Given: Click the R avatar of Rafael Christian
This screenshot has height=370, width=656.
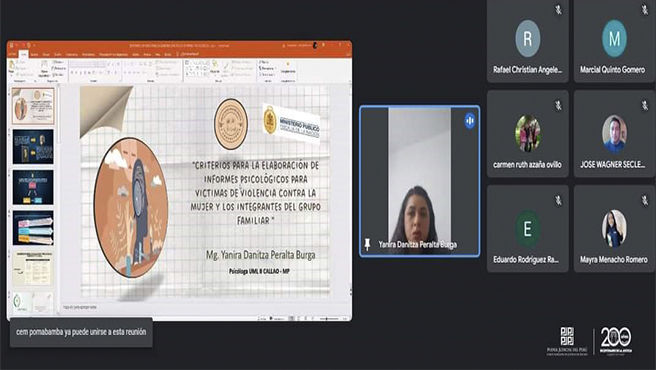Looking at the screenshot, I should 528,39.
